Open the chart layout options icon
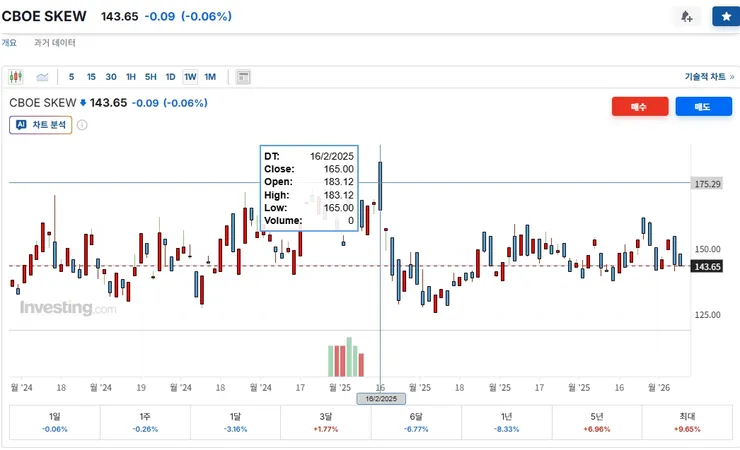This screenshot has width=740, height=450. (243, 77)
